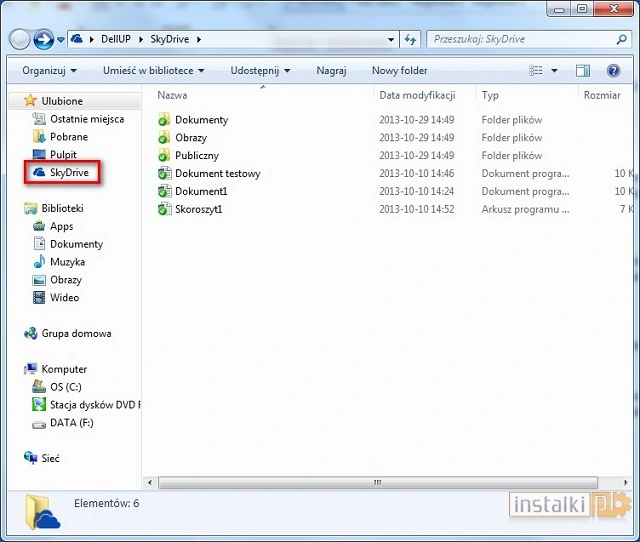Open the Organizuj menu
The width and height of the screenshot is (640, 542).
49,71
